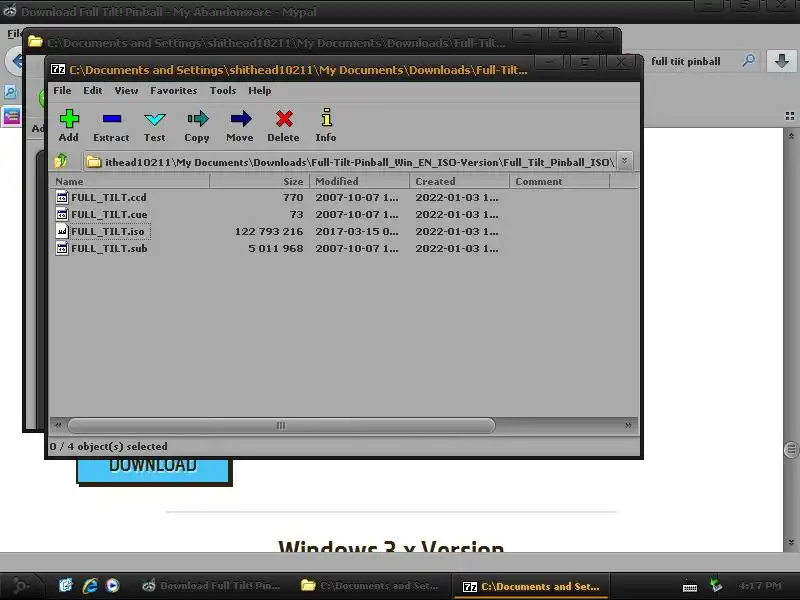Select the FULL_TILT.iso file
The height and width of the screenshot is (600, 800).
(x=108, y=231)
